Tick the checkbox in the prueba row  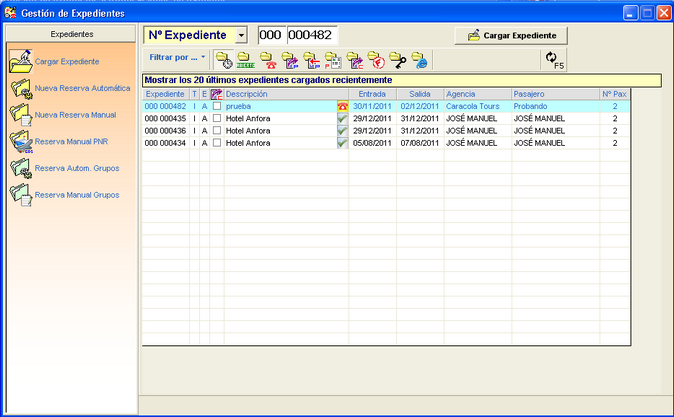tap(217, 106)
